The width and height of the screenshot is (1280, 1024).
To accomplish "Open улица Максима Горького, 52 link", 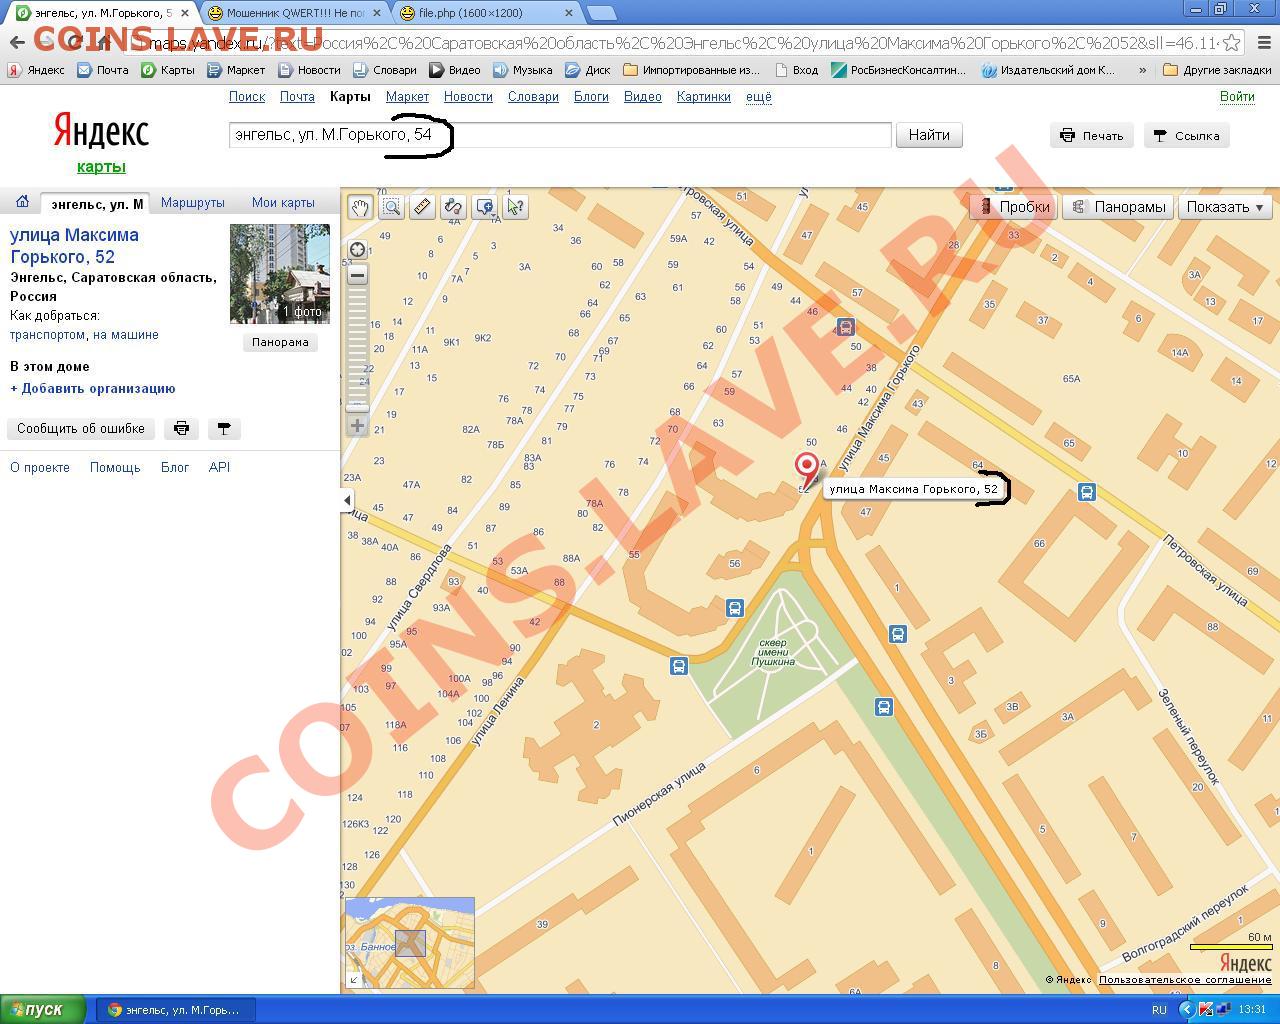I will tap(74, 246).
